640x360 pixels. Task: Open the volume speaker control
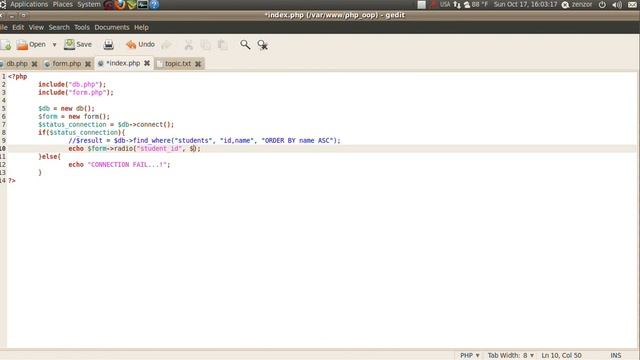click(x=617, y=4)
